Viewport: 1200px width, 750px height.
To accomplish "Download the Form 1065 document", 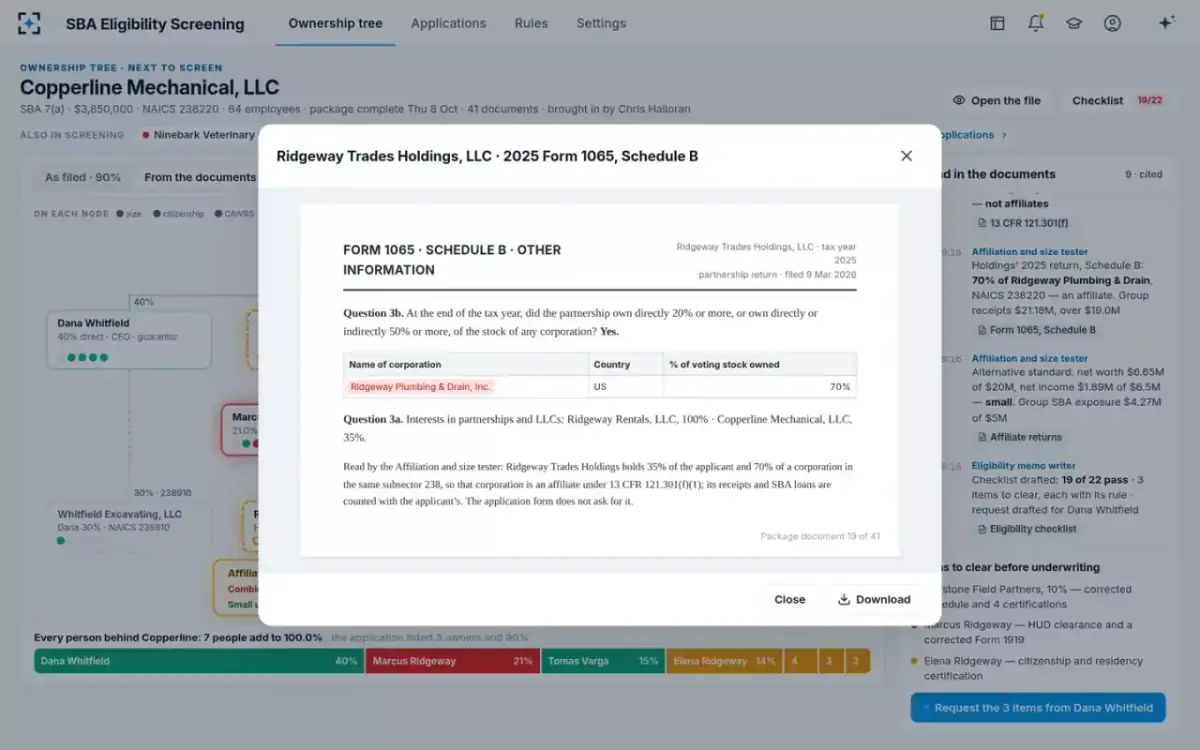I will pyautogui.click(x=874, y=599).
